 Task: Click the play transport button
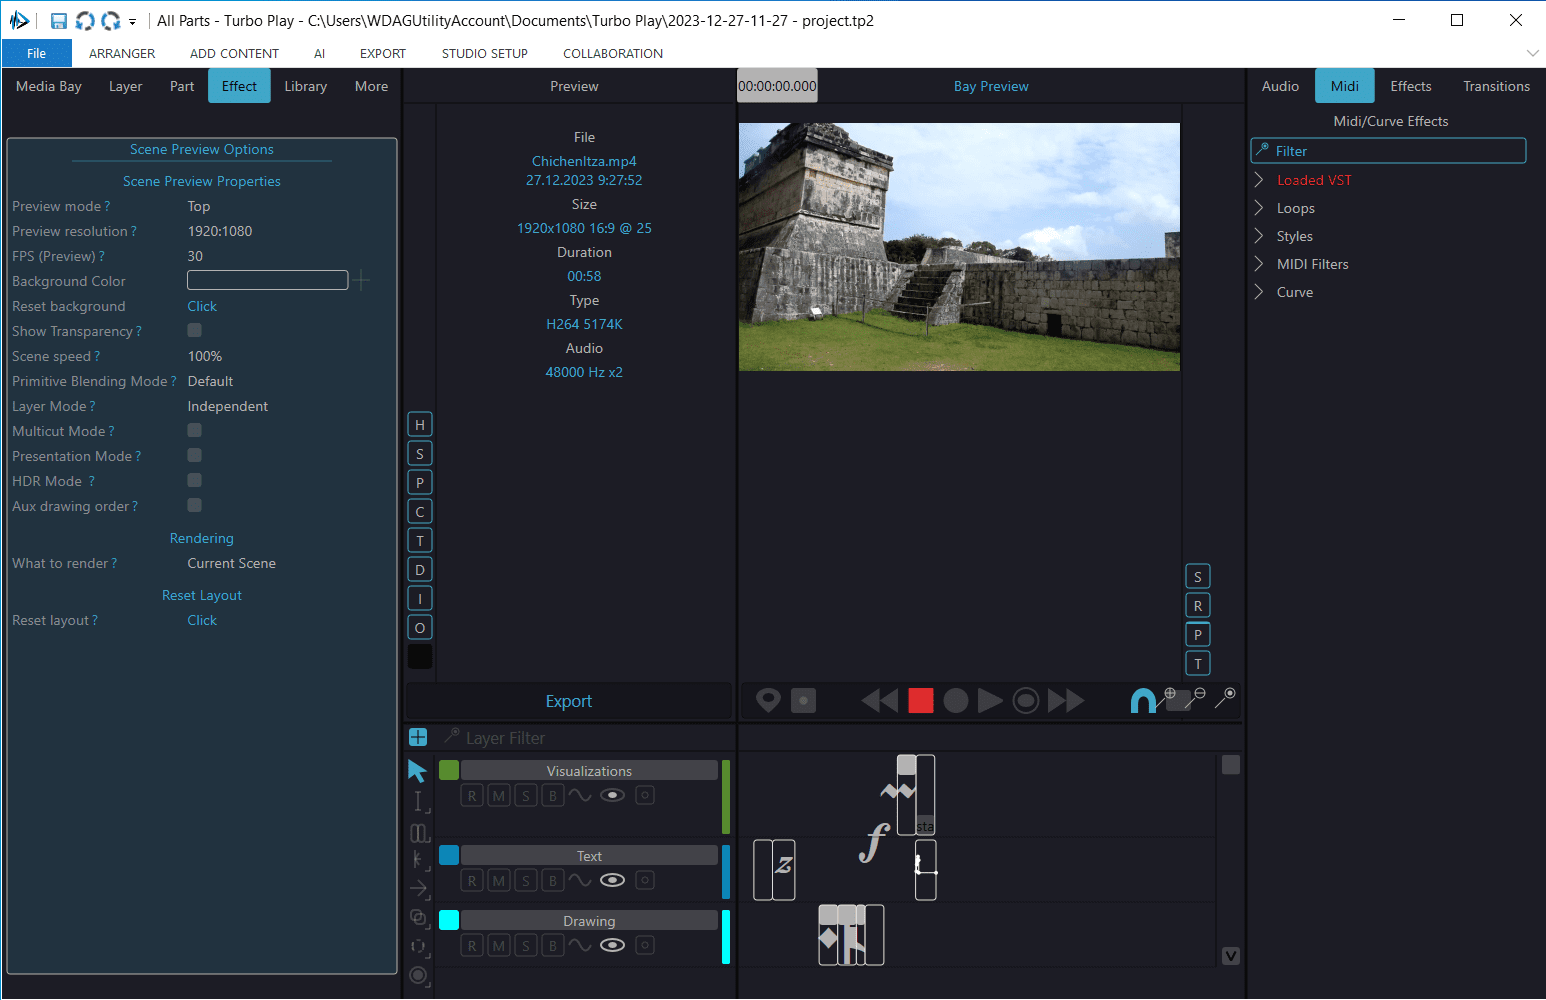[990, 700]
